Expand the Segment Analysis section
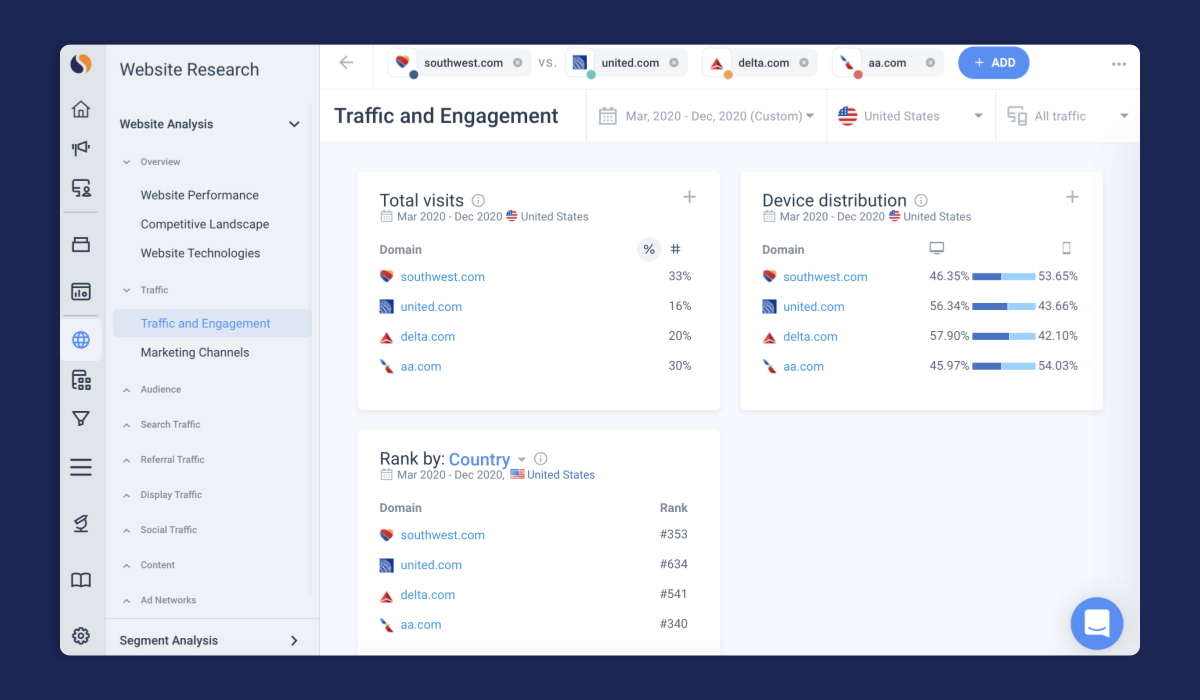 294,640
